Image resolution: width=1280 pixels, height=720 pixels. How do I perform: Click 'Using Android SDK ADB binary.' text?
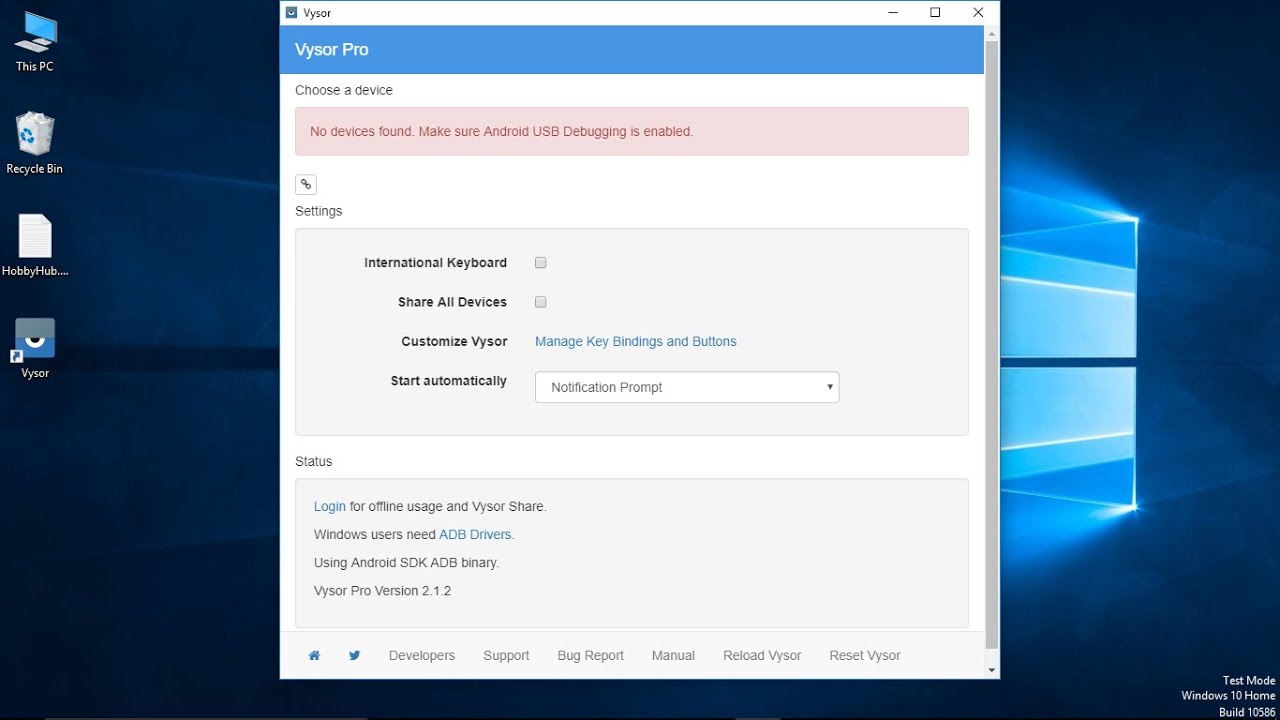tap(406, 563)
